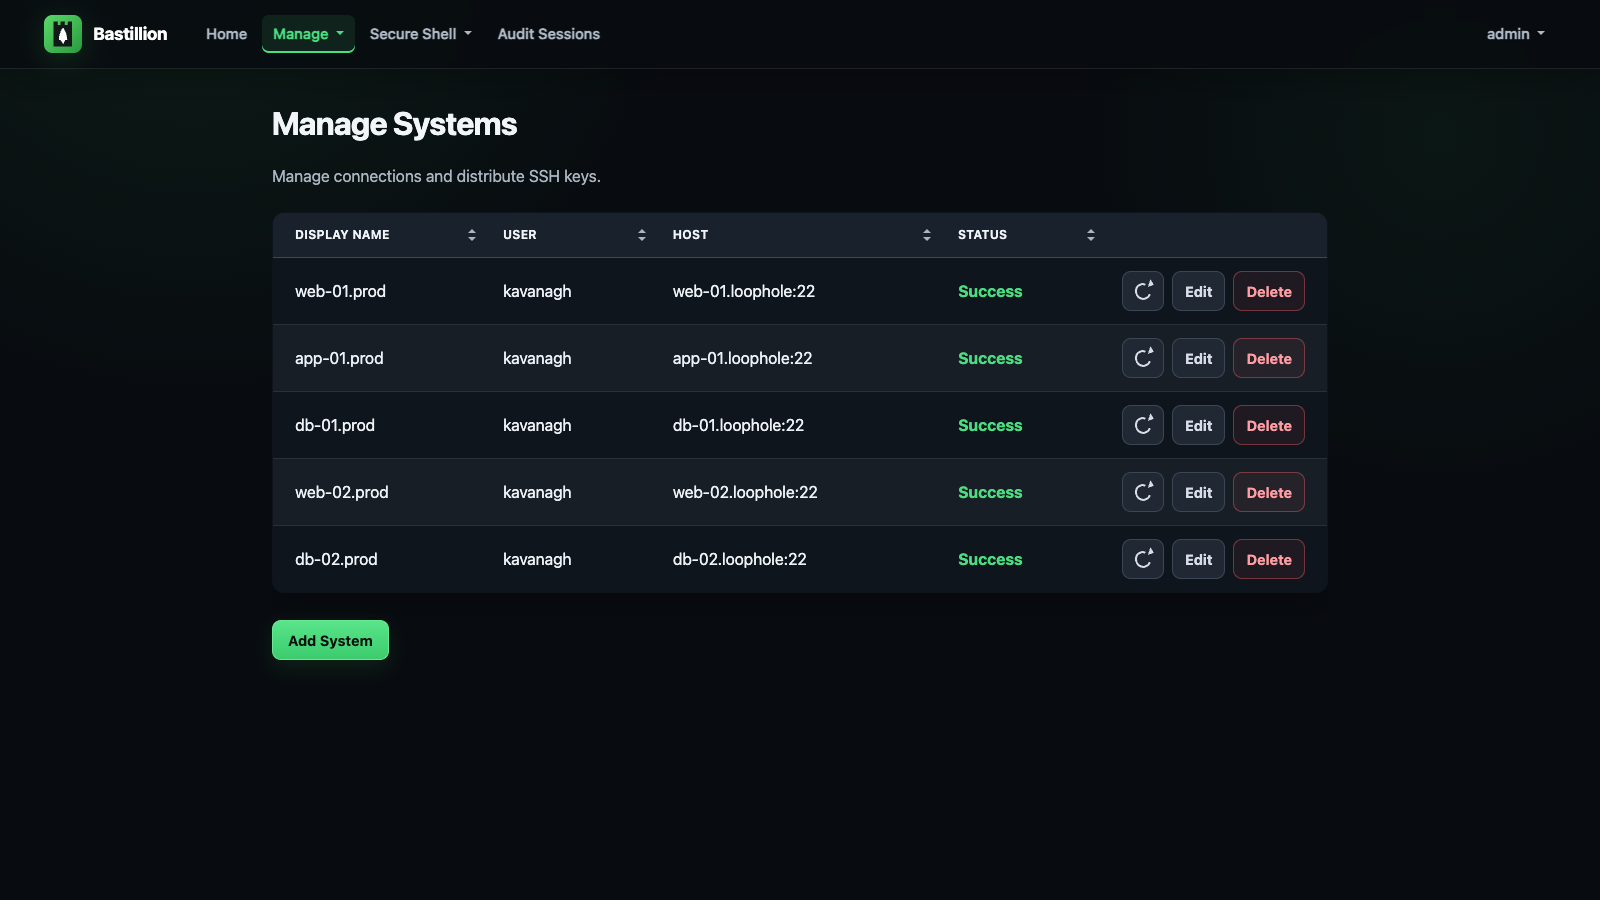Sort by Status column arrows
Screen dimensions: 1600x900
[1091, 235]
